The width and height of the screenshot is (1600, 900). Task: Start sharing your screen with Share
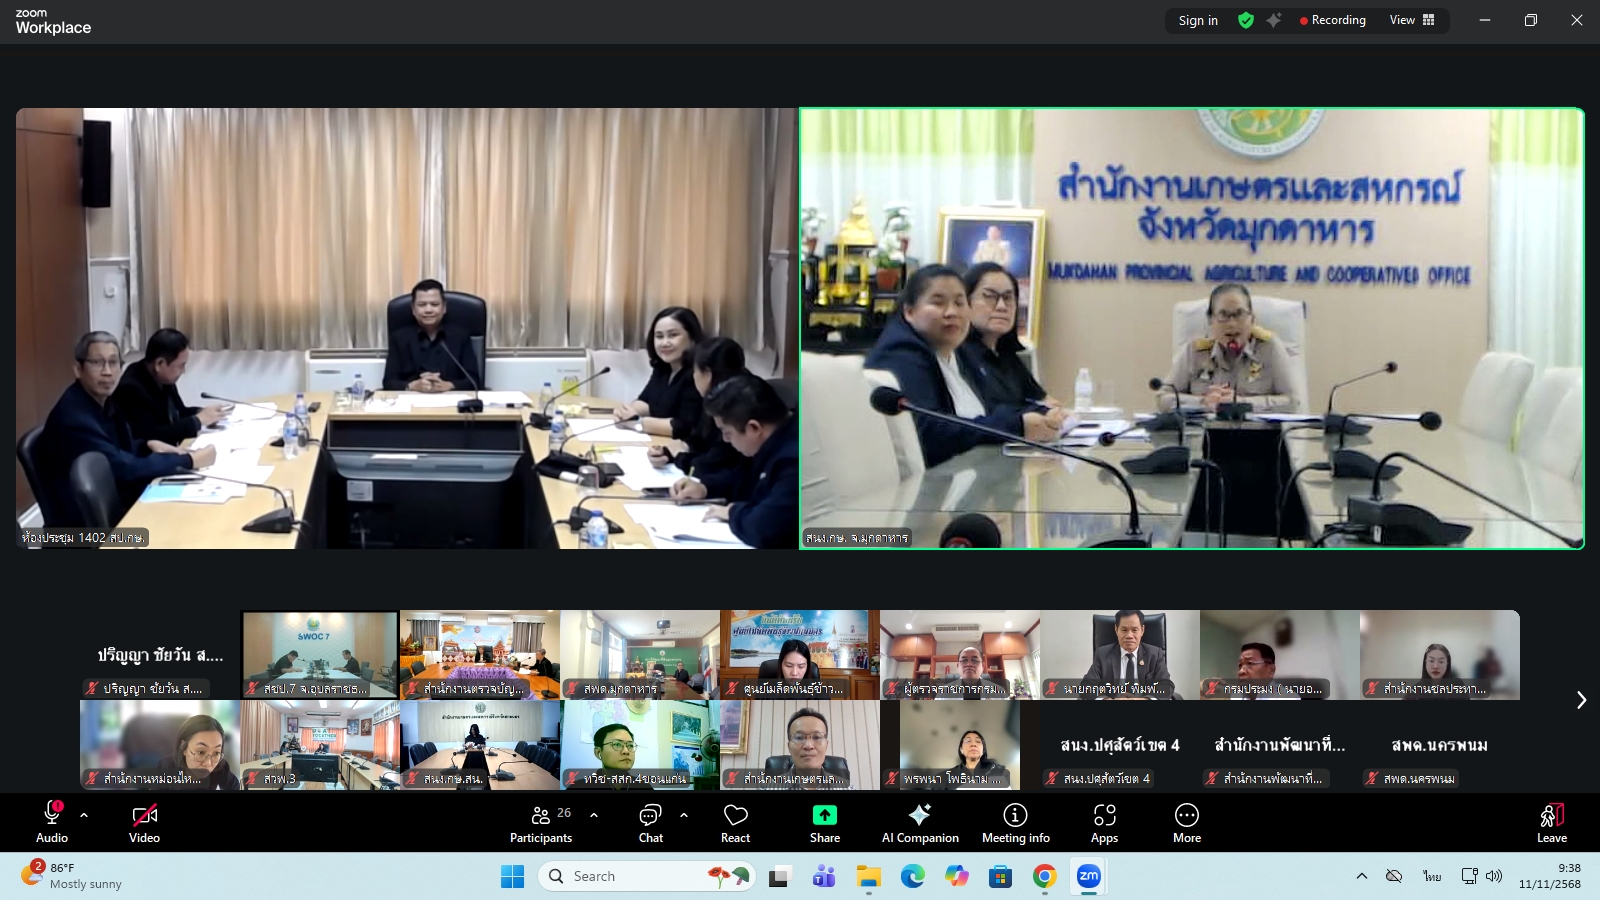tap(823, 822)
